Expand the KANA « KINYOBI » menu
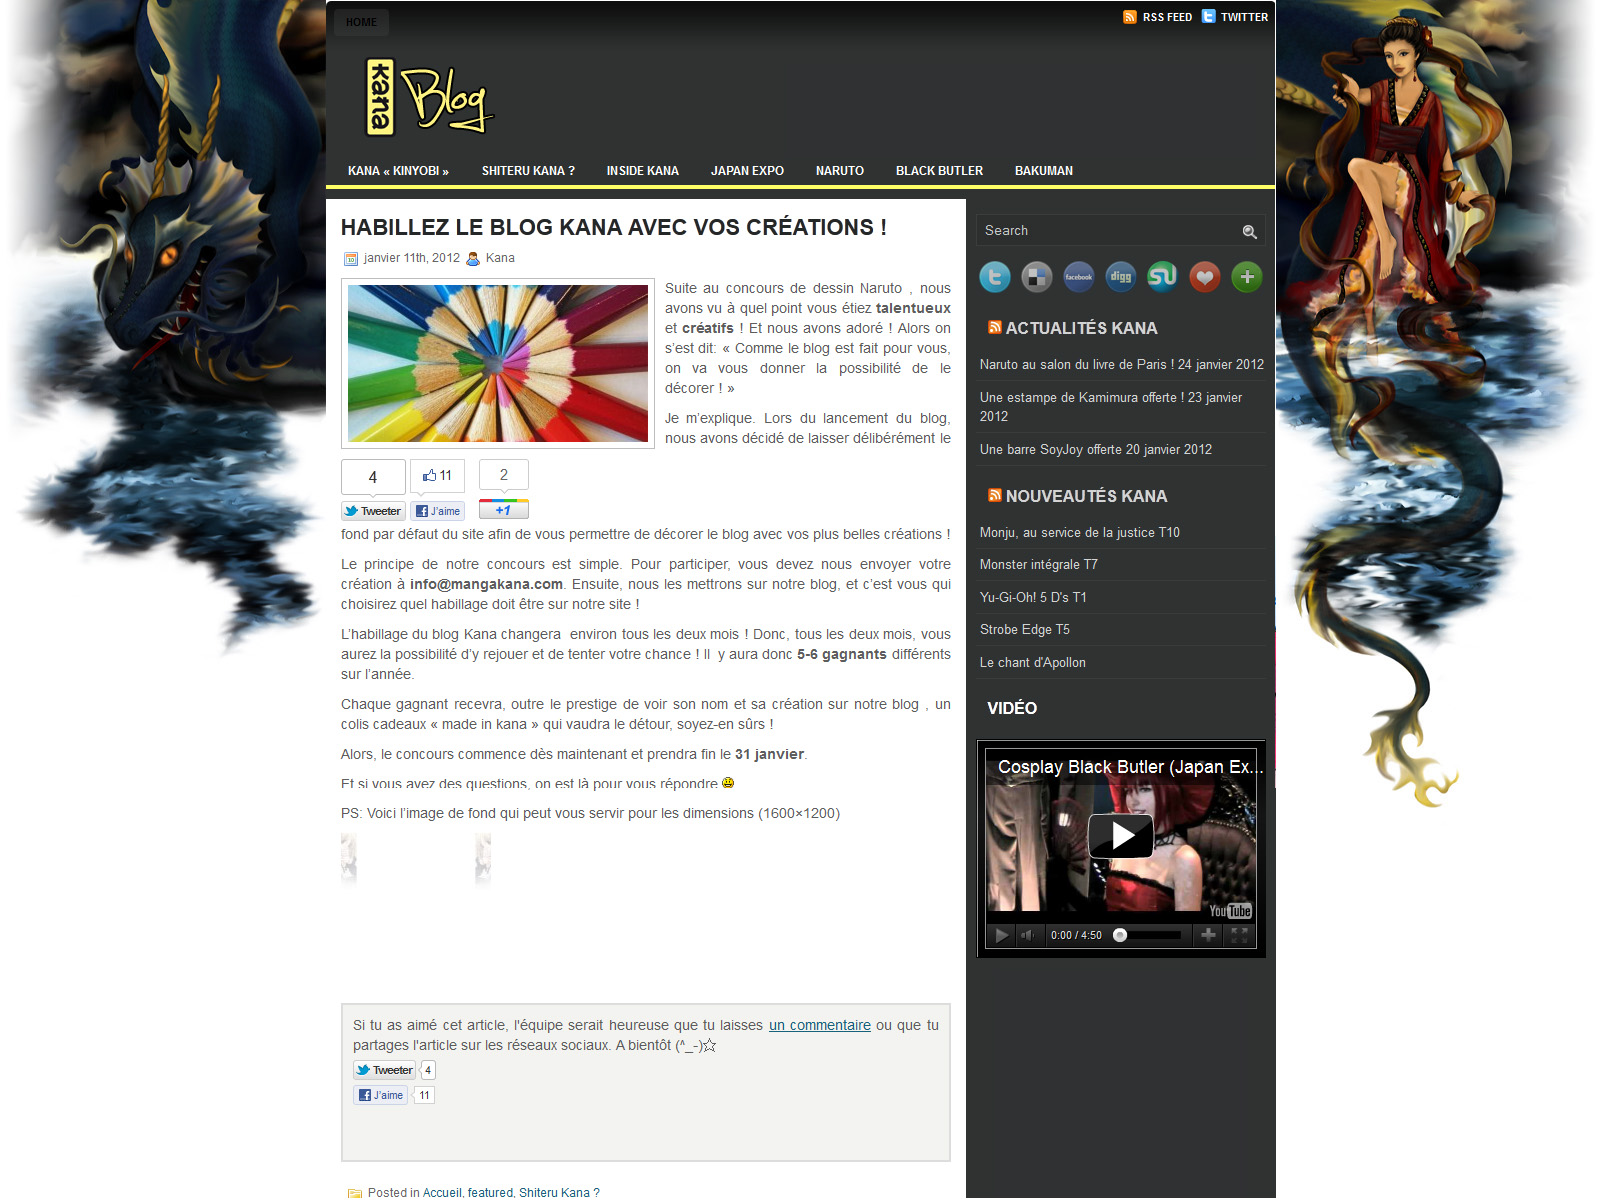 pos(398,171)
